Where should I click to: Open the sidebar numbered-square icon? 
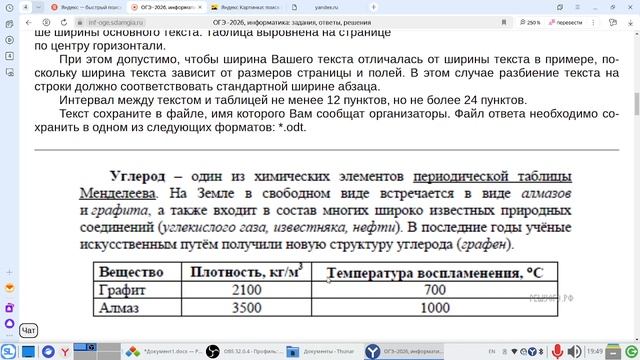[x=9, y=56]
